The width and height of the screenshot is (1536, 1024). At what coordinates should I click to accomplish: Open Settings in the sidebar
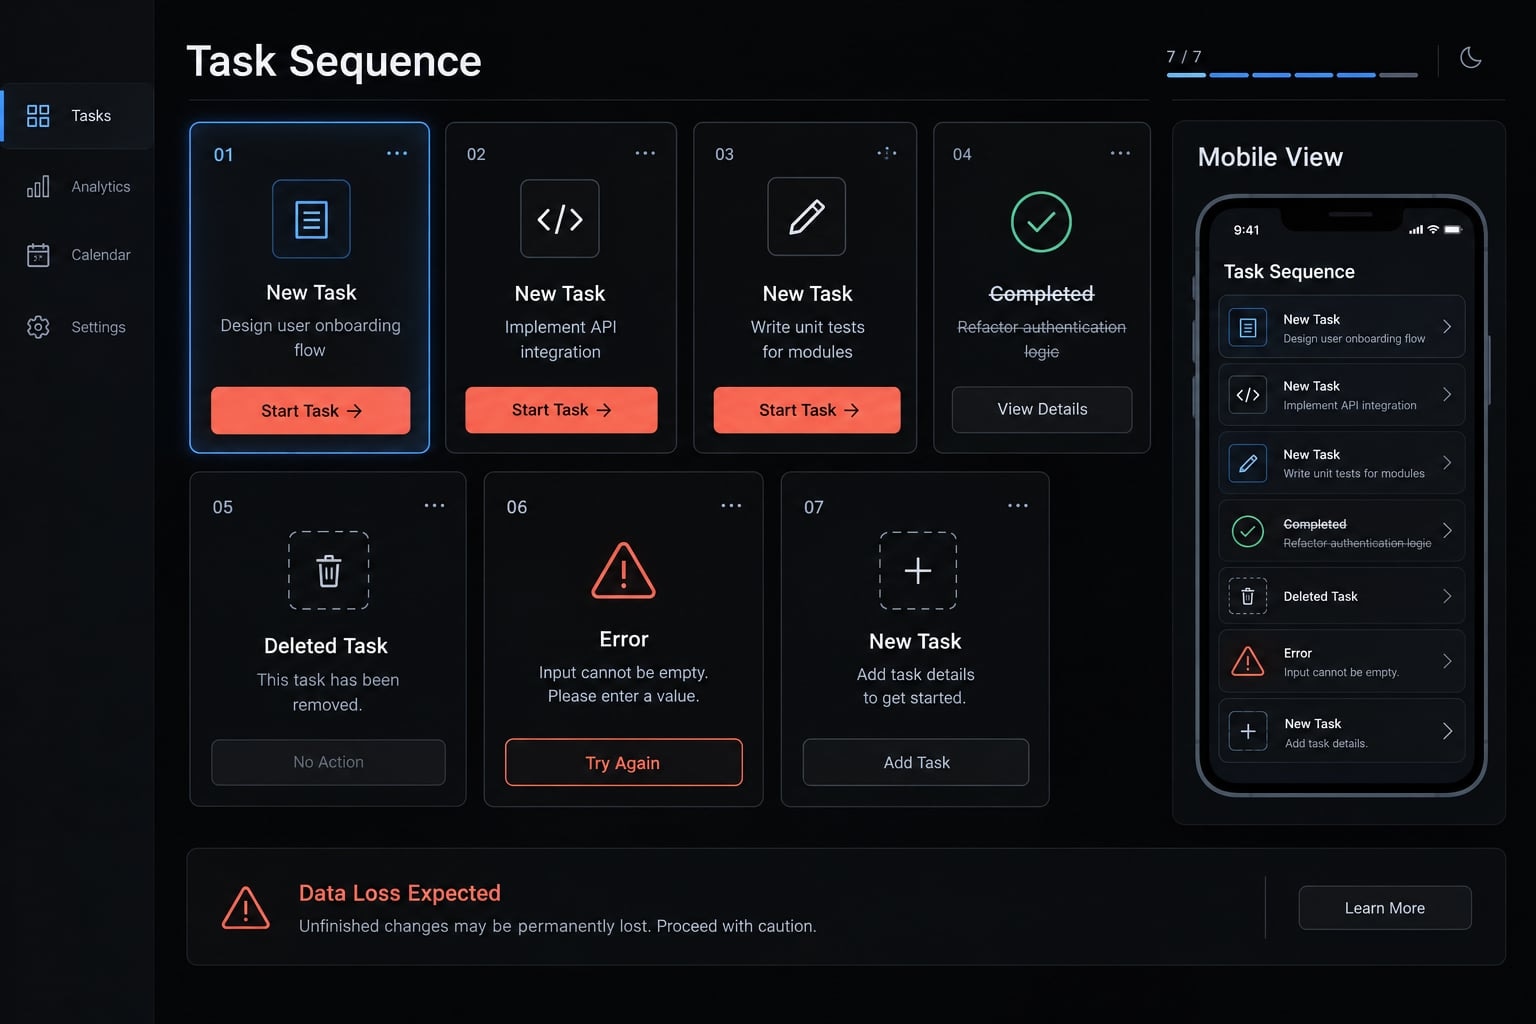point(77,327)
